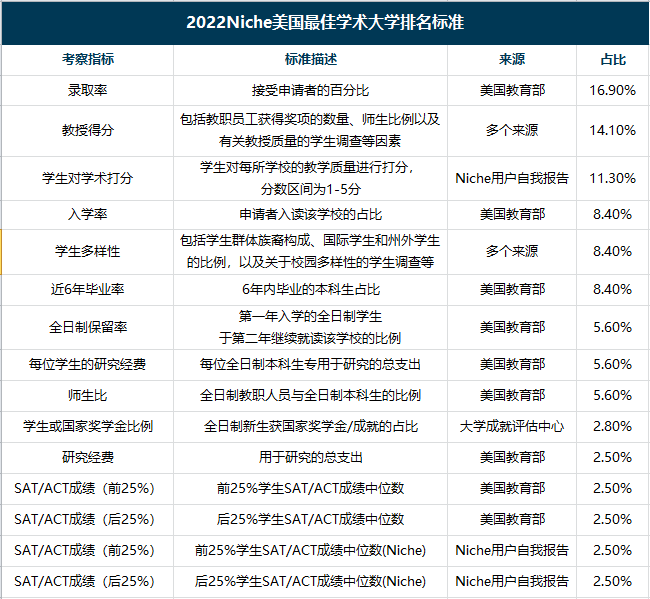Click the '全日制保留率' indicator cell

coord(87,327)
